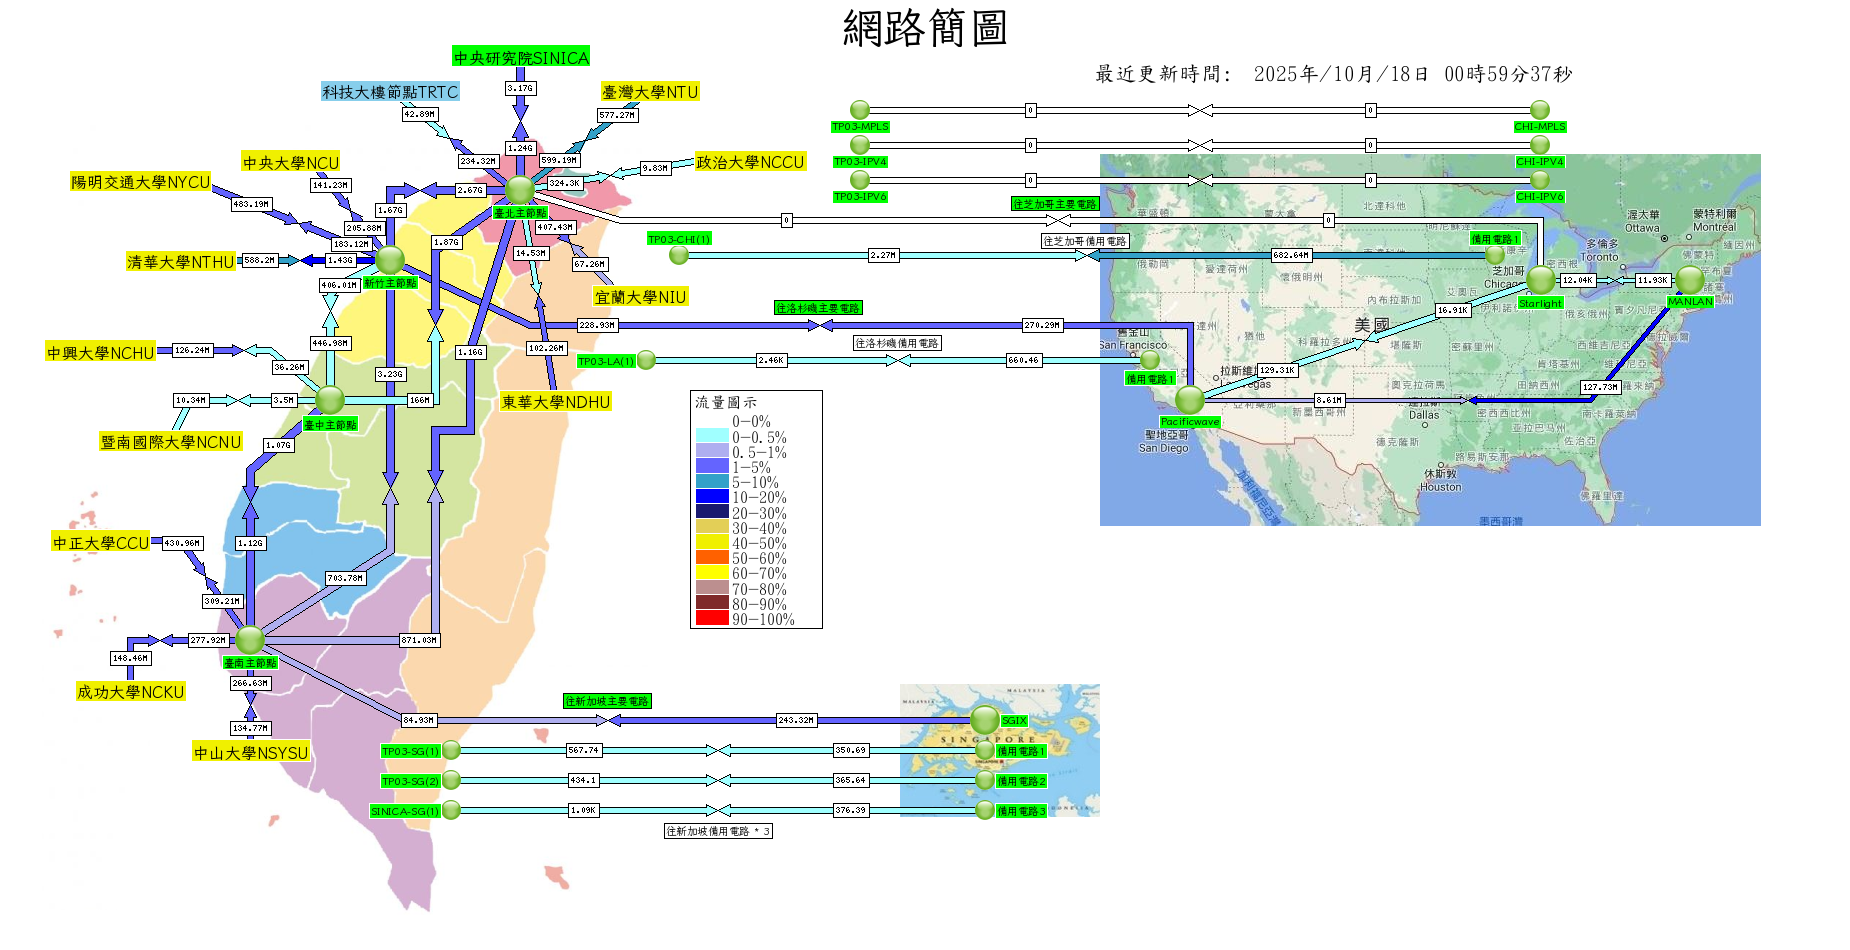Click the 臺南主節點 green node icon
The image size is (1850, 950).
coord(250,639)
